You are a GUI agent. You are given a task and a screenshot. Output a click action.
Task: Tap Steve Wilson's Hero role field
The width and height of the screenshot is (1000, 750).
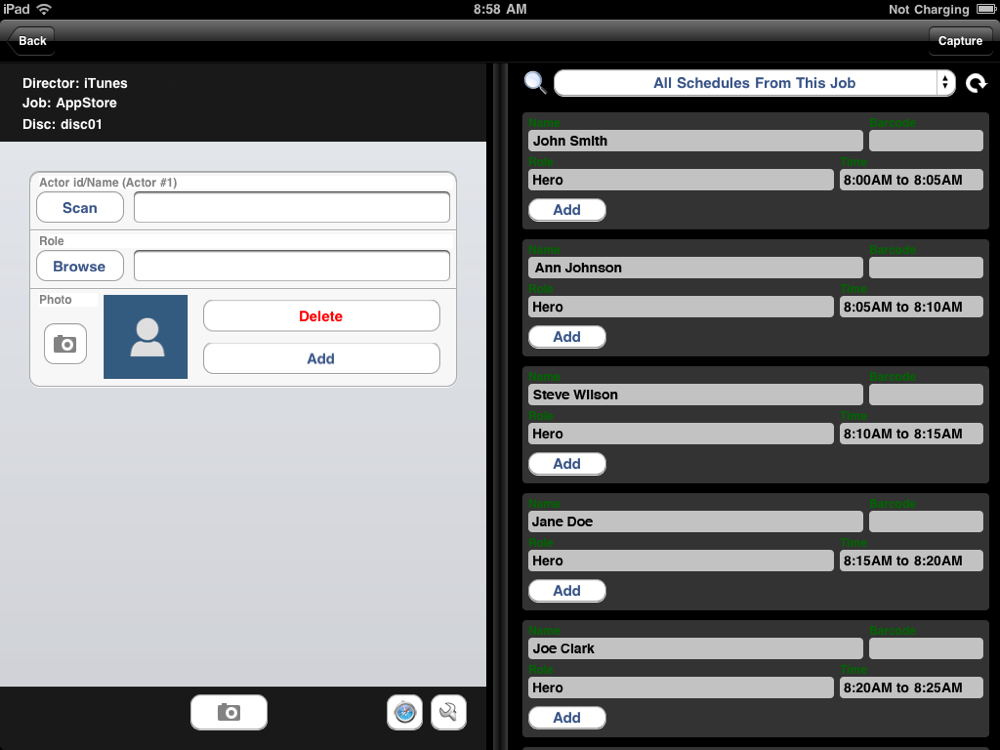pos(680,434)
